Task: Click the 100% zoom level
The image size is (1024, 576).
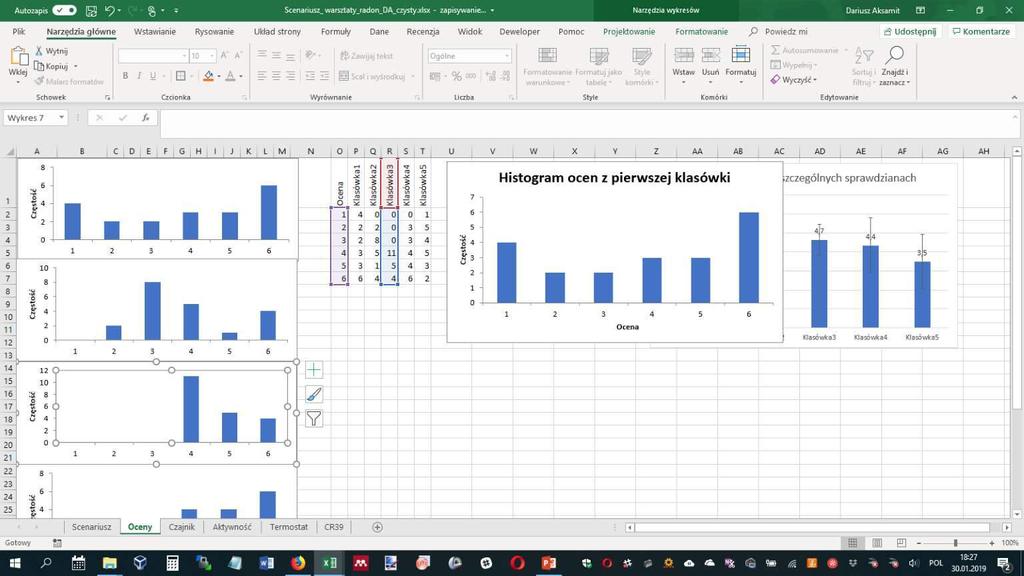Action: pos(1010,543)
